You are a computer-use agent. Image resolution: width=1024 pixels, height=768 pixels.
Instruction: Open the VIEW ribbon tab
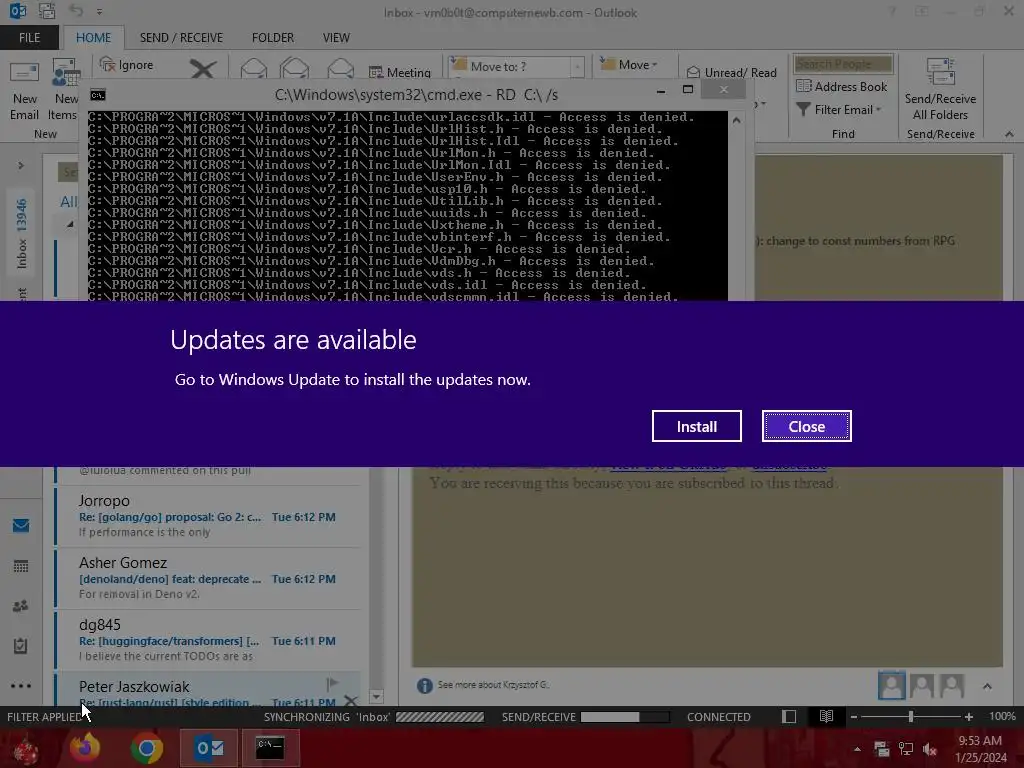pos(336,38)
